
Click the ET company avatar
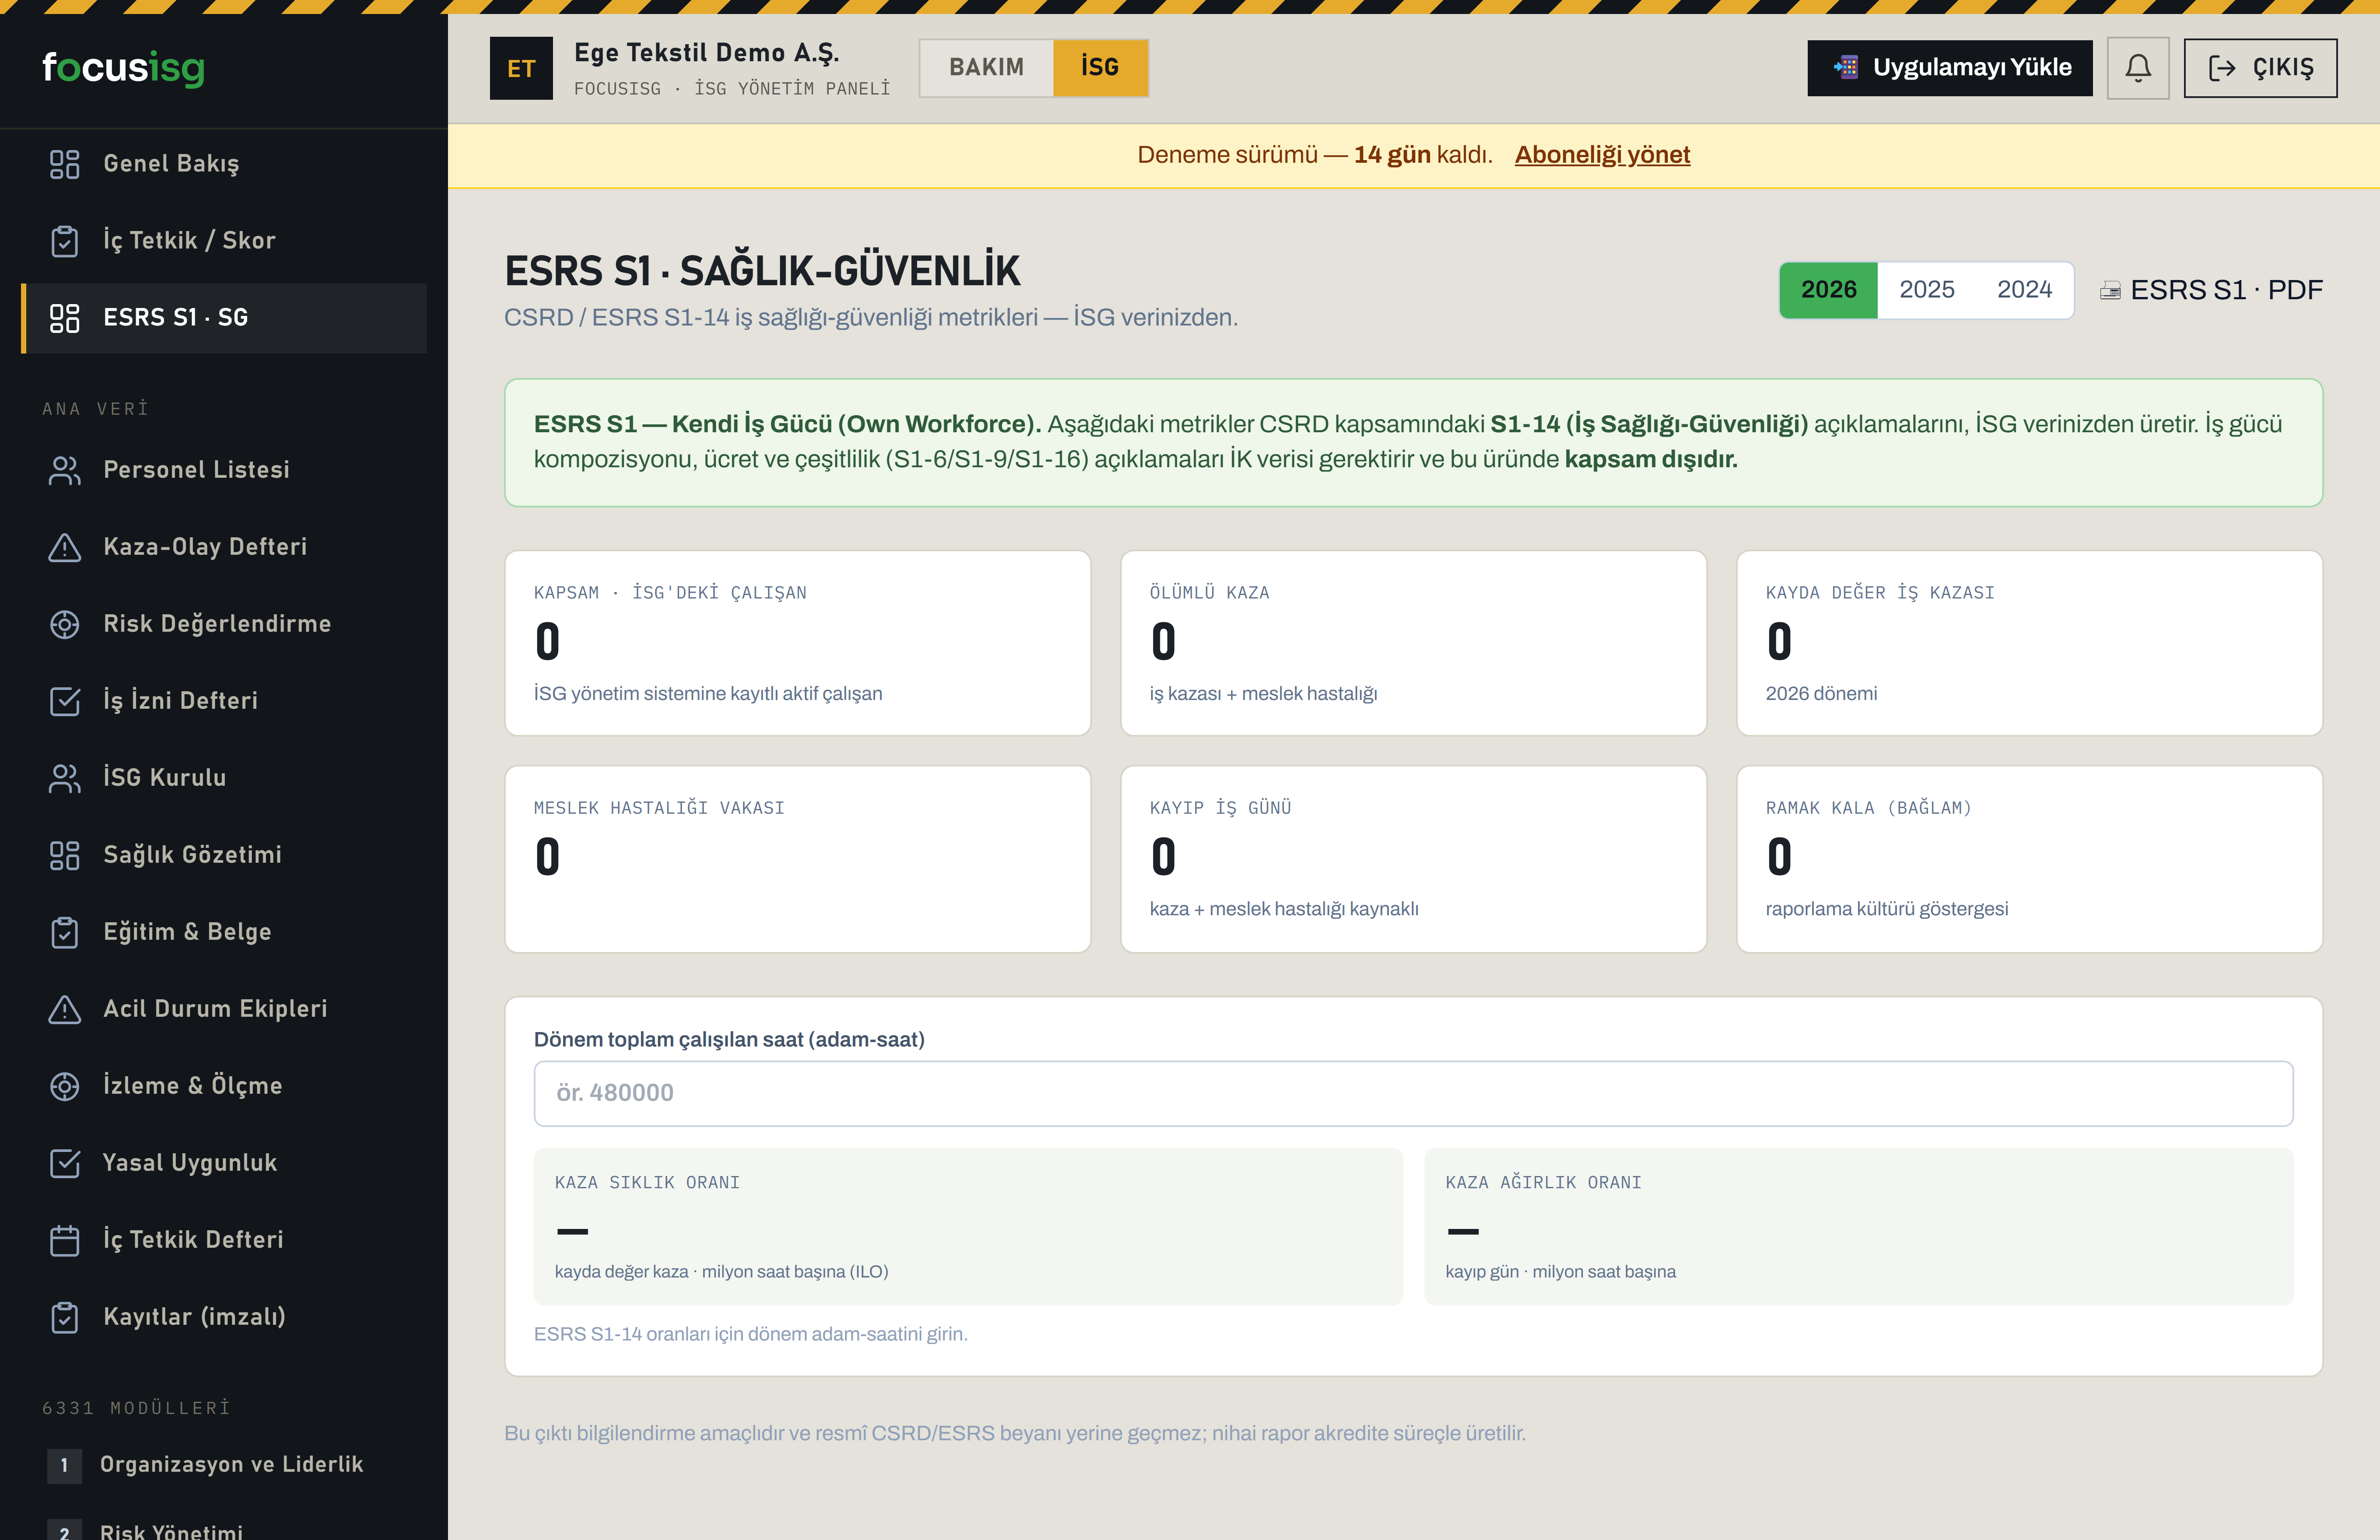(x=521, y=68)
